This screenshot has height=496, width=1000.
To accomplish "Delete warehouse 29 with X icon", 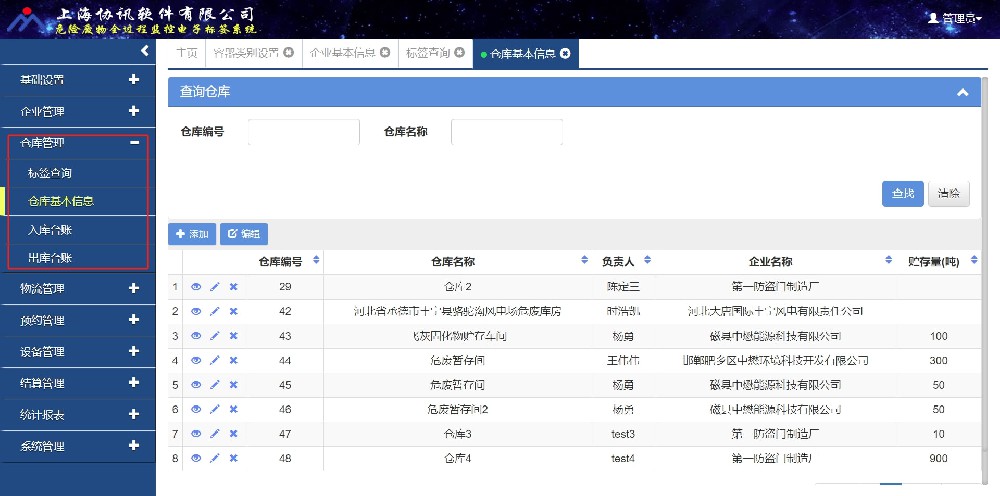I will [233, 287].
